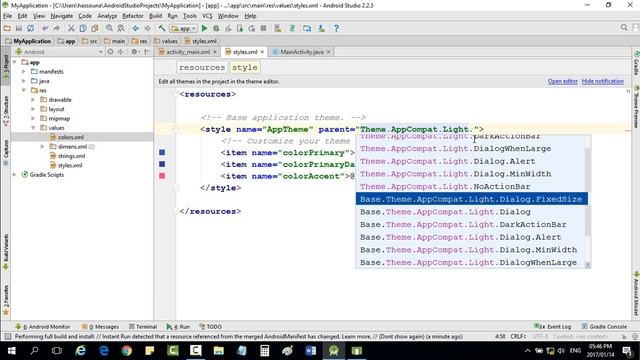Click the Open file folder toolbar icon
This screenshot has height=360, width=640.
click(7, 29)
